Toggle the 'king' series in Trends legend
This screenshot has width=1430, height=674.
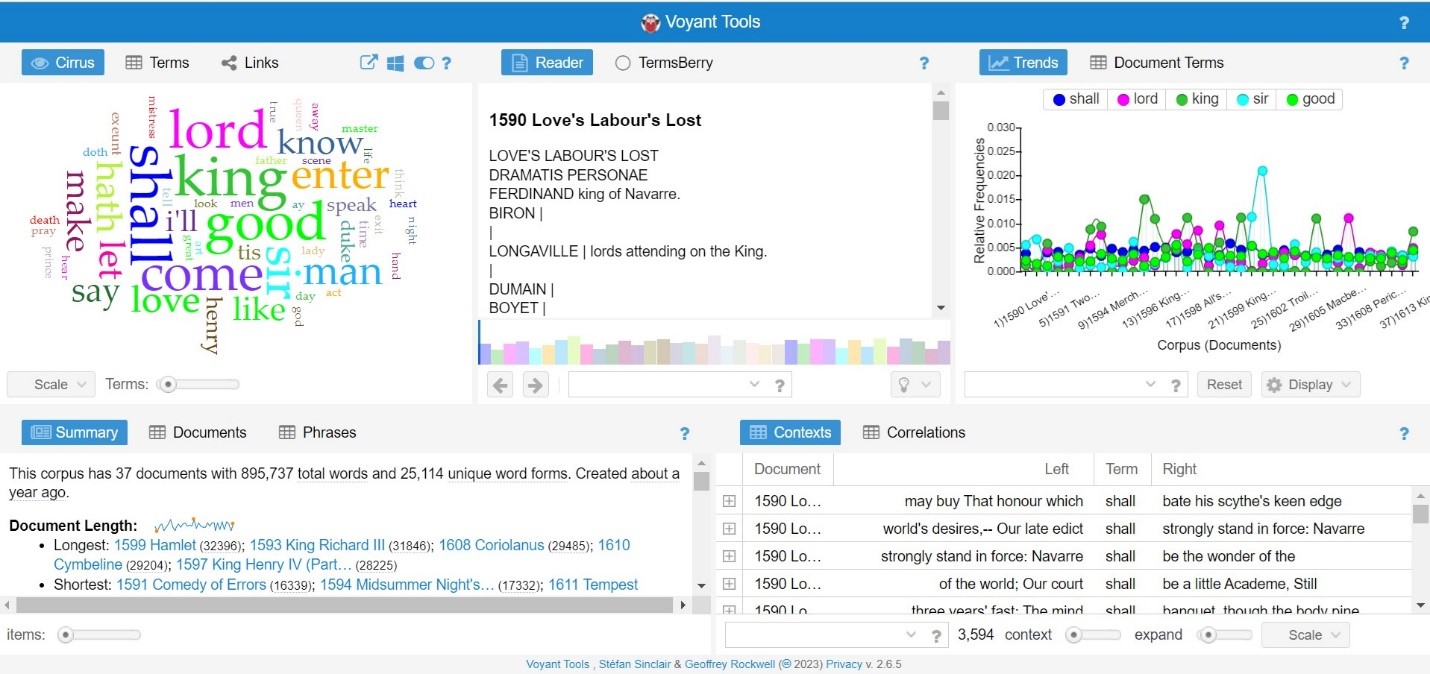1196,99
